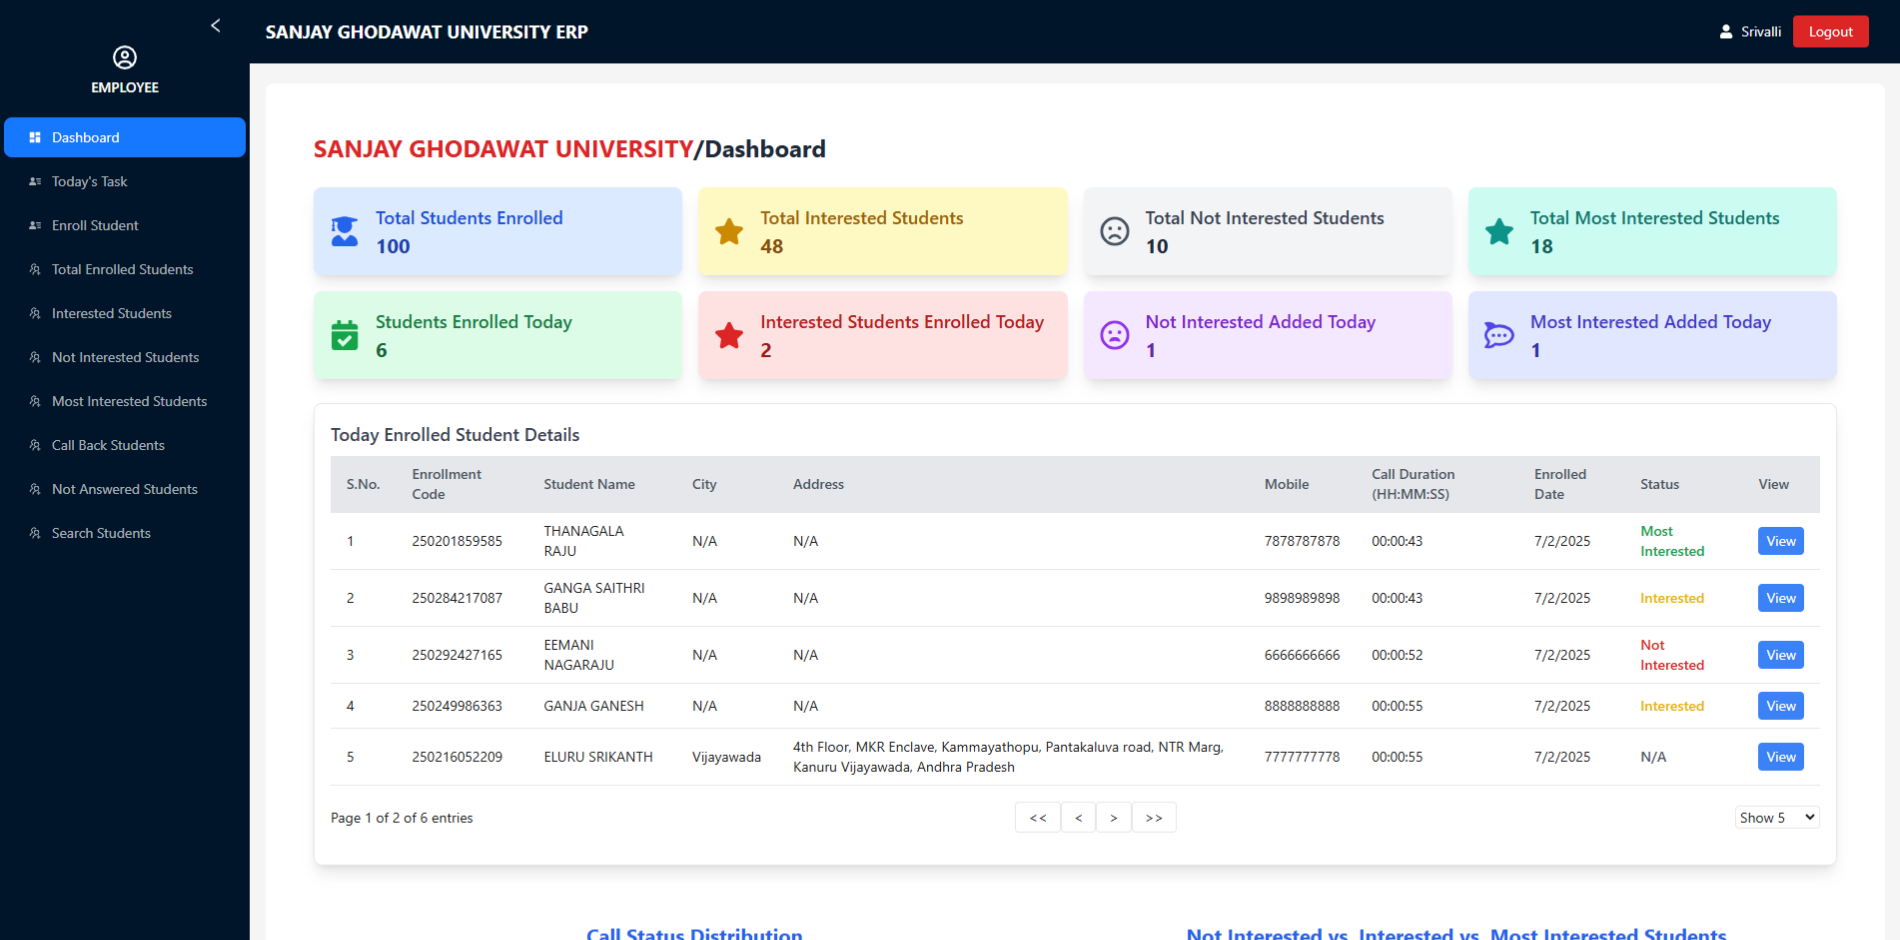Jump to last page with >> button
Image resolution: width=1900 pixels, height=940 pixels.
[x=1154, y=818]
